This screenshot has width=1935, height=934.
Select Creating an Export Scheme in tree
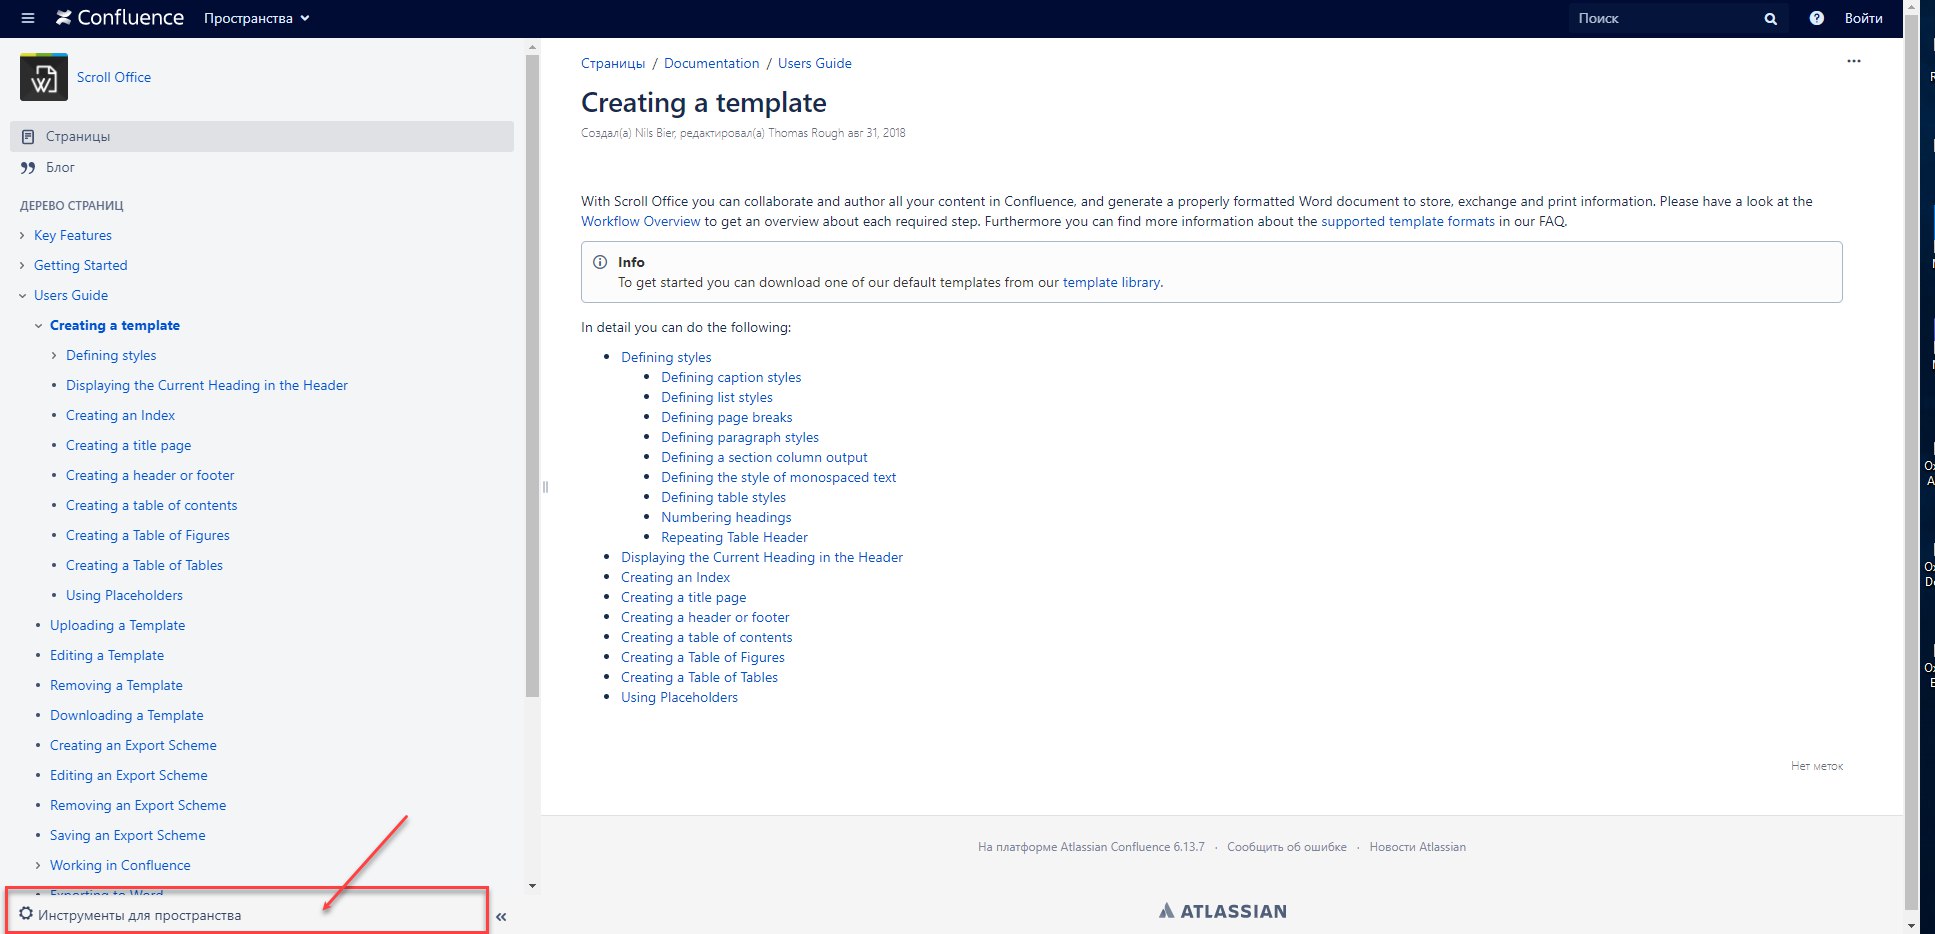(x=133, y=745)
